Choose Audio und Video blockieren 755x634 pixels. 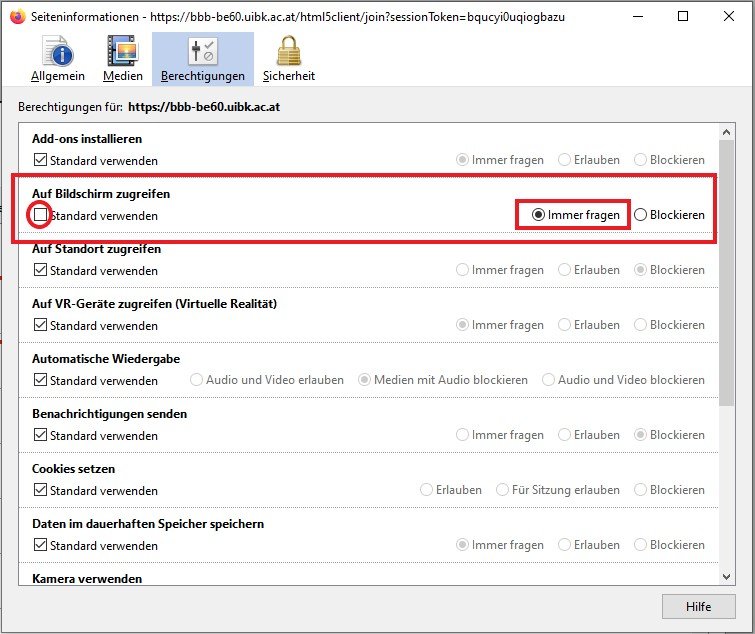[548, 380]
